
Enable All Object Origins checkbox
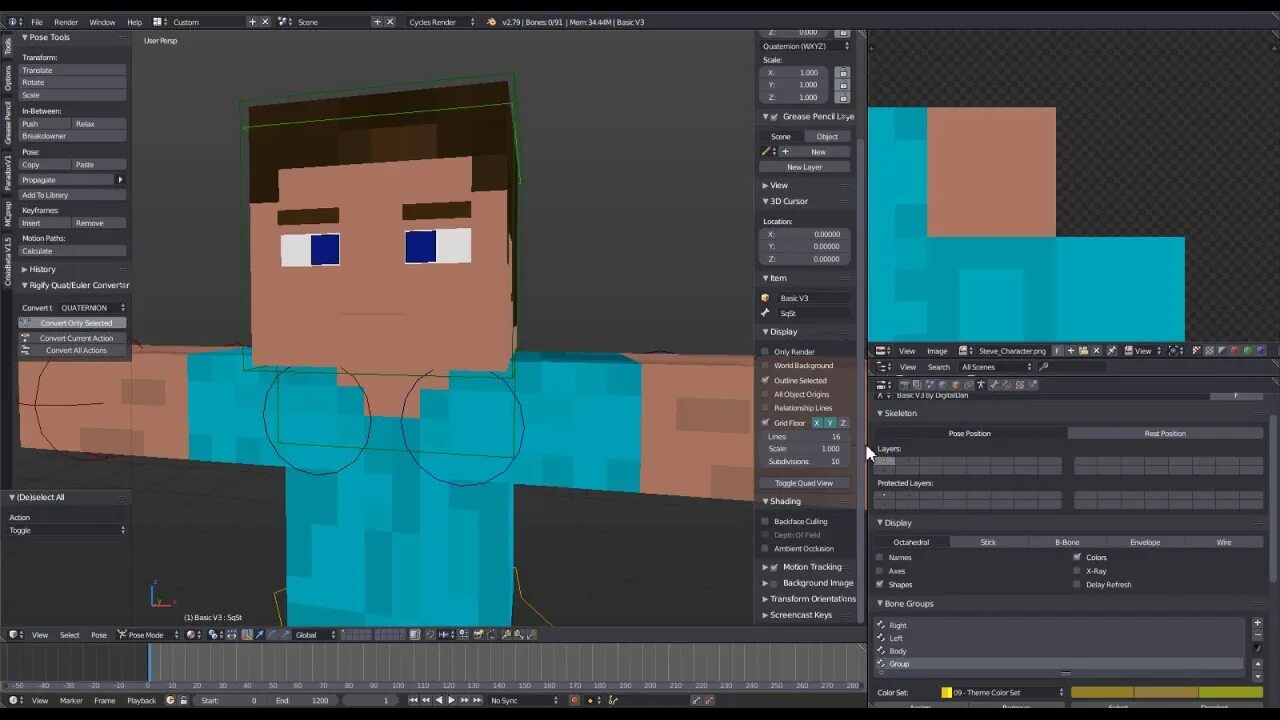(x=766, y=394)
